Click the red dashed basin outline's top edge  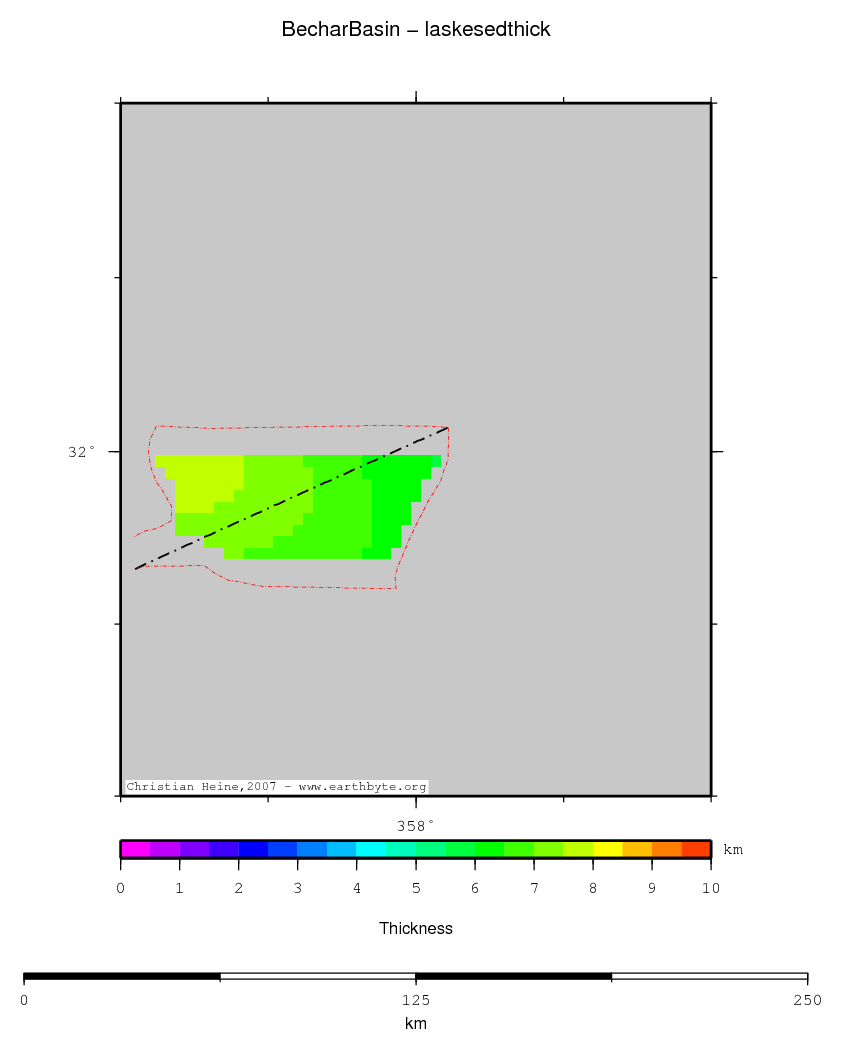coord(300,427)
